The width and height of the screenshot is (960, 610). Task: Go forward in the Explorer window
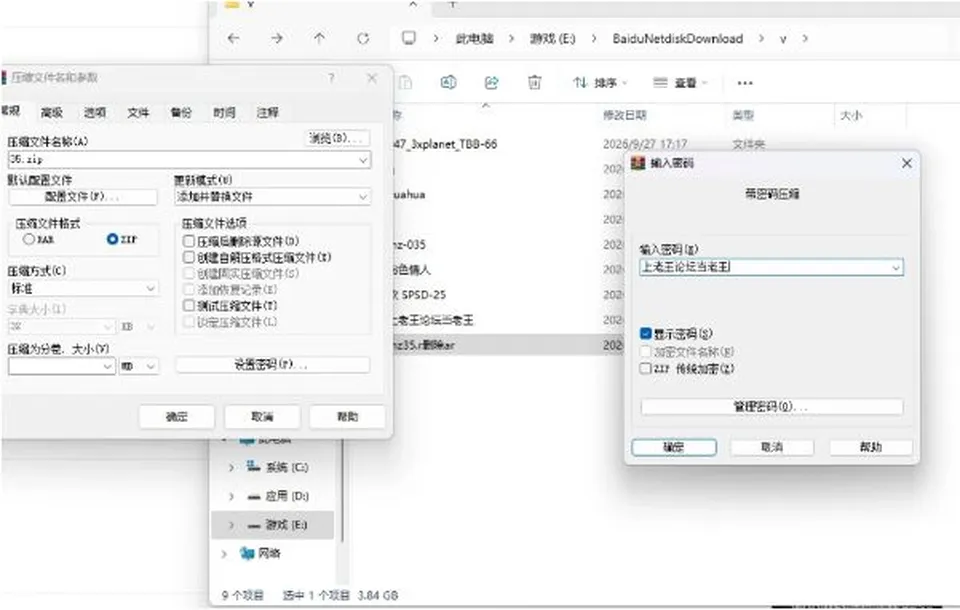coord(277,39)
